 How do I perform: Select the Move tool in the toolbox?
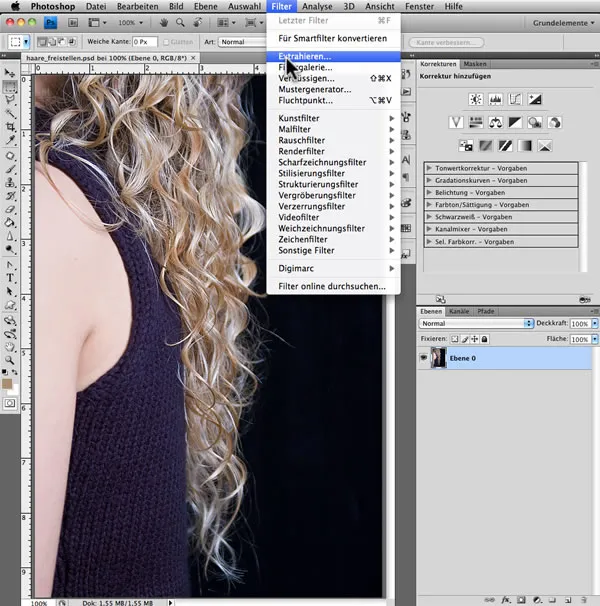coord(10,74)
